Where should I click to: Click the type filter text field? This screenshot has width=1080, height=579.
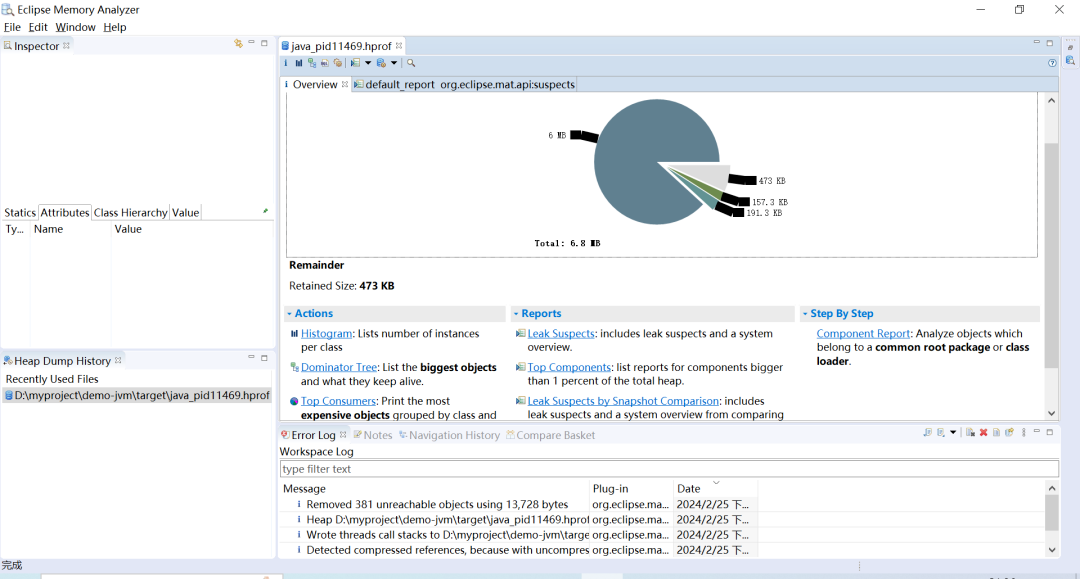point(669,469)
